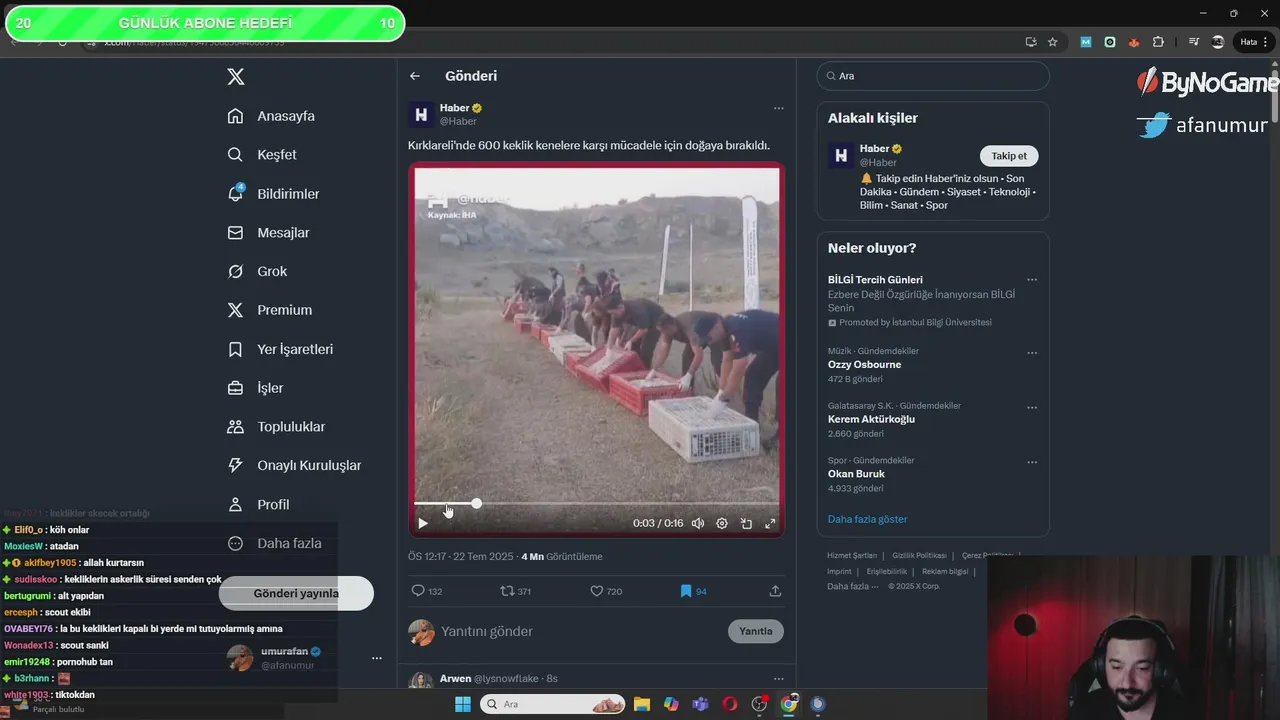Image resolution: width=1280 pixels, height=720 pixels.
Task: Click the taskbar Ara search box
Action: 553,704
